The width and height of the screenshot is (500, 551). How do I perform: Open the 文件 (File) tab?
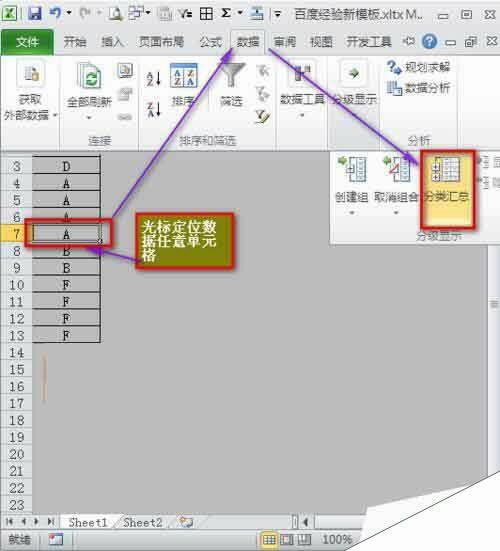coord(27,43)
